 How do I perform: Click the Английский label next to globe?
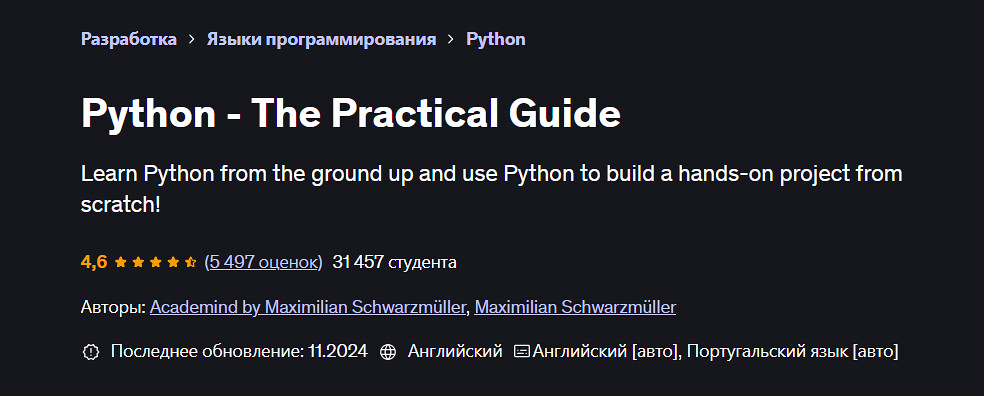click(455, 351)
